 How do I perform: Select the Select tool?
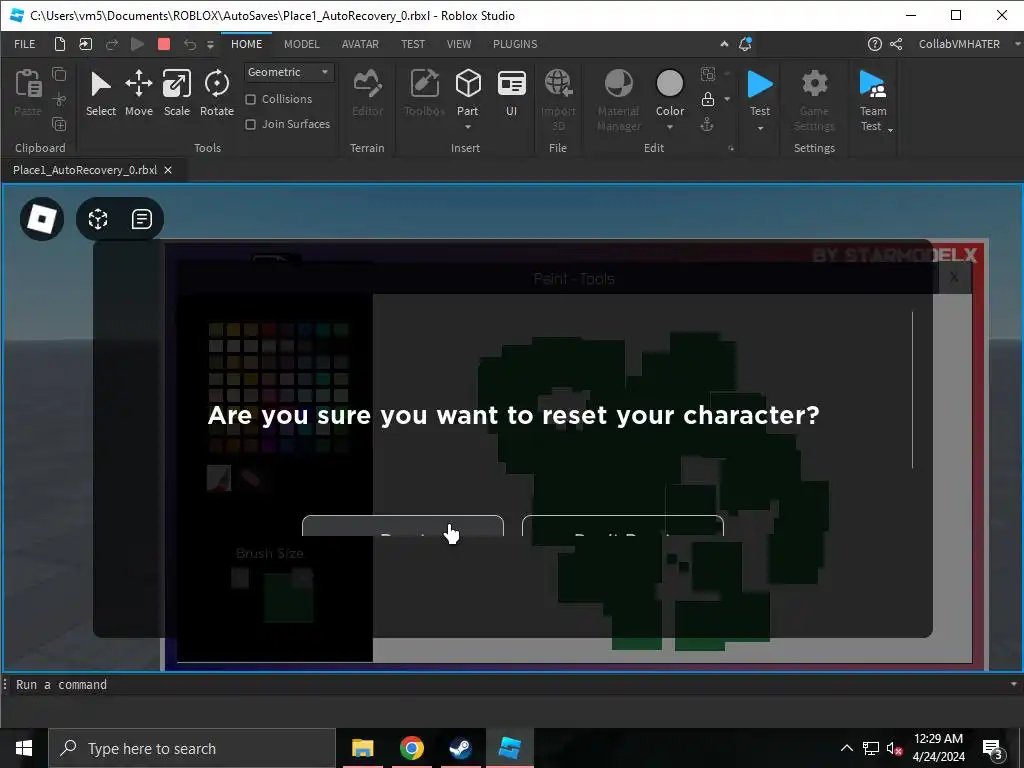click(101, 93)
